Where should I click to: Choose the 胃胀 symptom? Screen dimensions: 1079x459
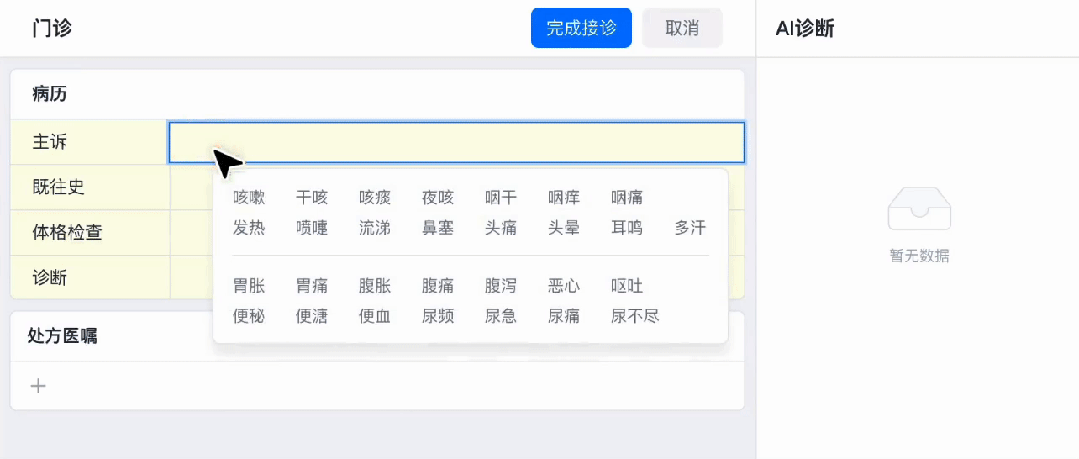coord(249,287)
